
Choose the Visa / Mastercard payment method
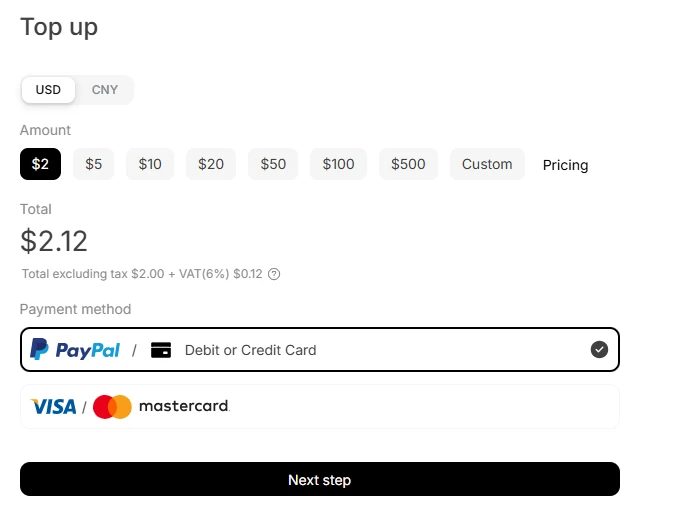[320, 407]
